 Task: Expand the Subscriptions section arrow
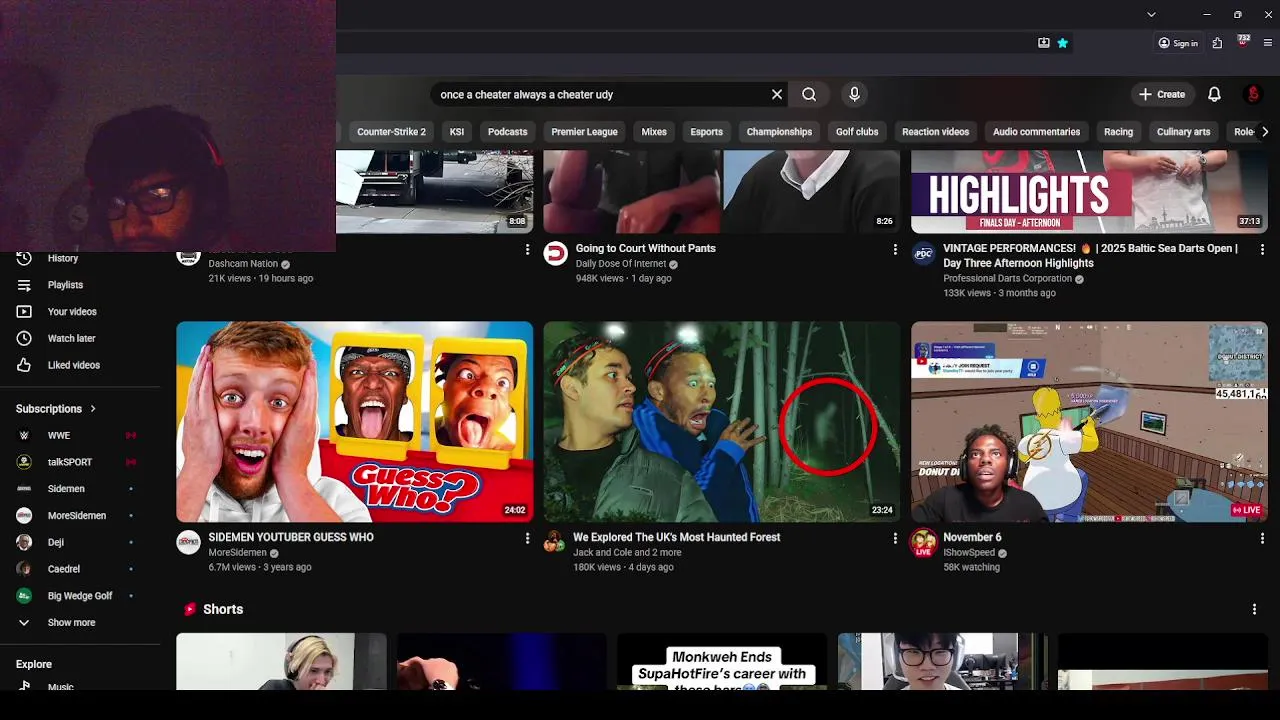93,408
